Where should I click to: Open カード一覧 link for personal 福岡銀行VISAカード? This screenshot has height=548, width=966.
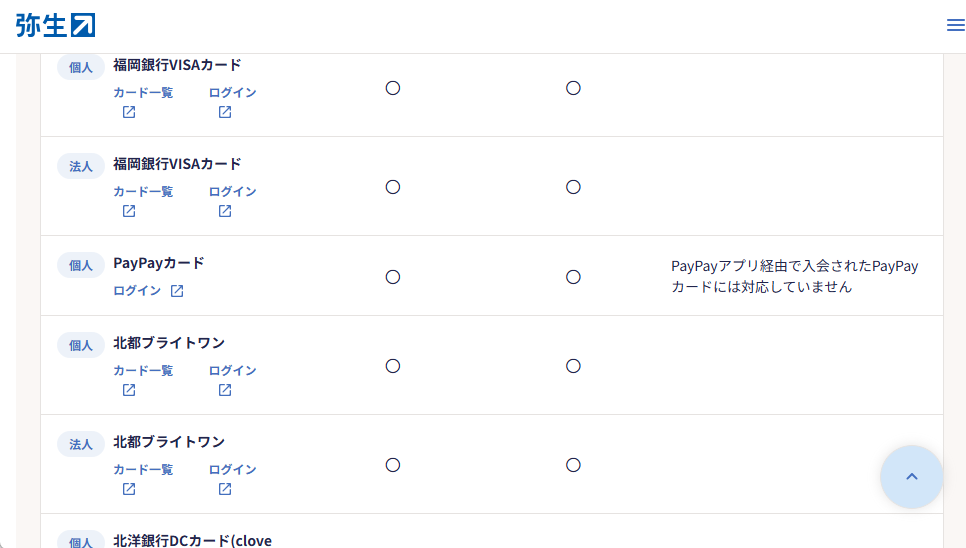point(143,92)
